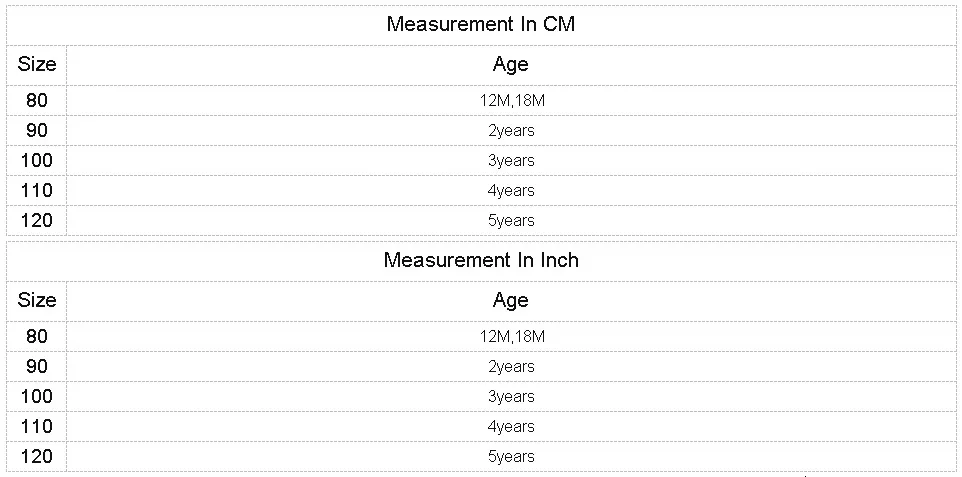Click size 90 cell in CM table
Screen dimensions: 962x477
click(x=37, y=130)
